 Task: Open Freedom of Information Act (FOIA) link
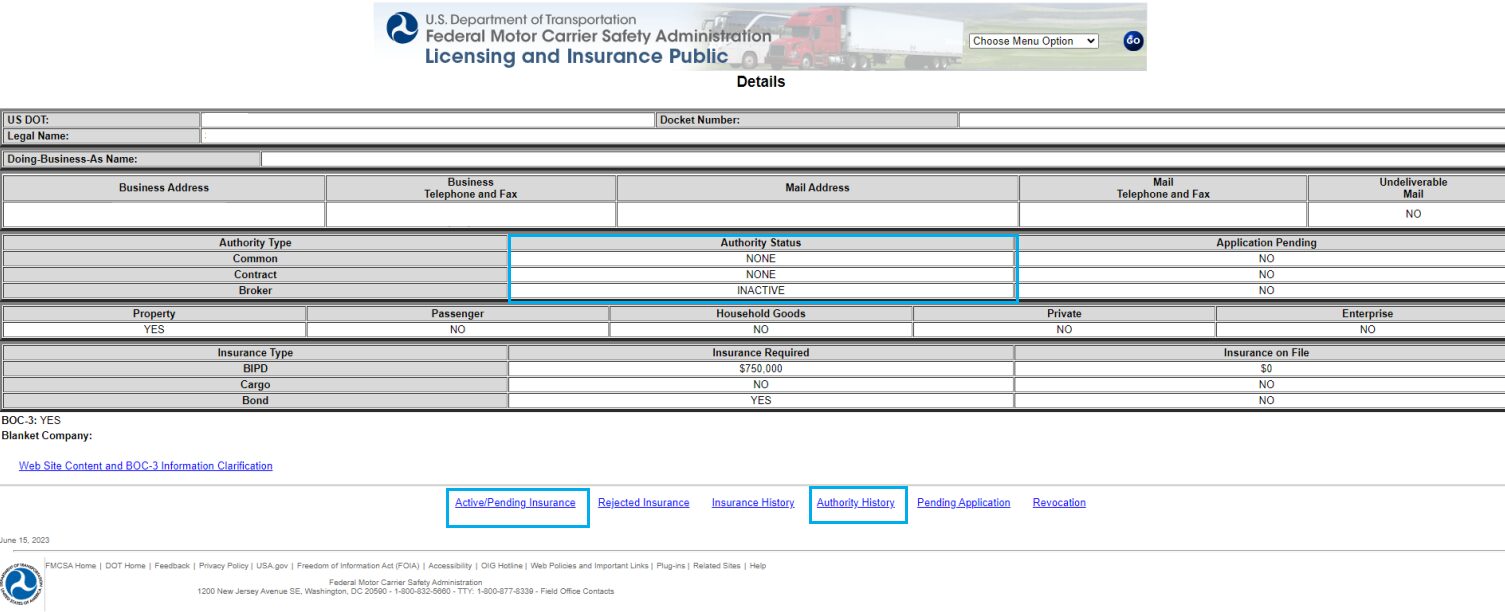point(359,566)
